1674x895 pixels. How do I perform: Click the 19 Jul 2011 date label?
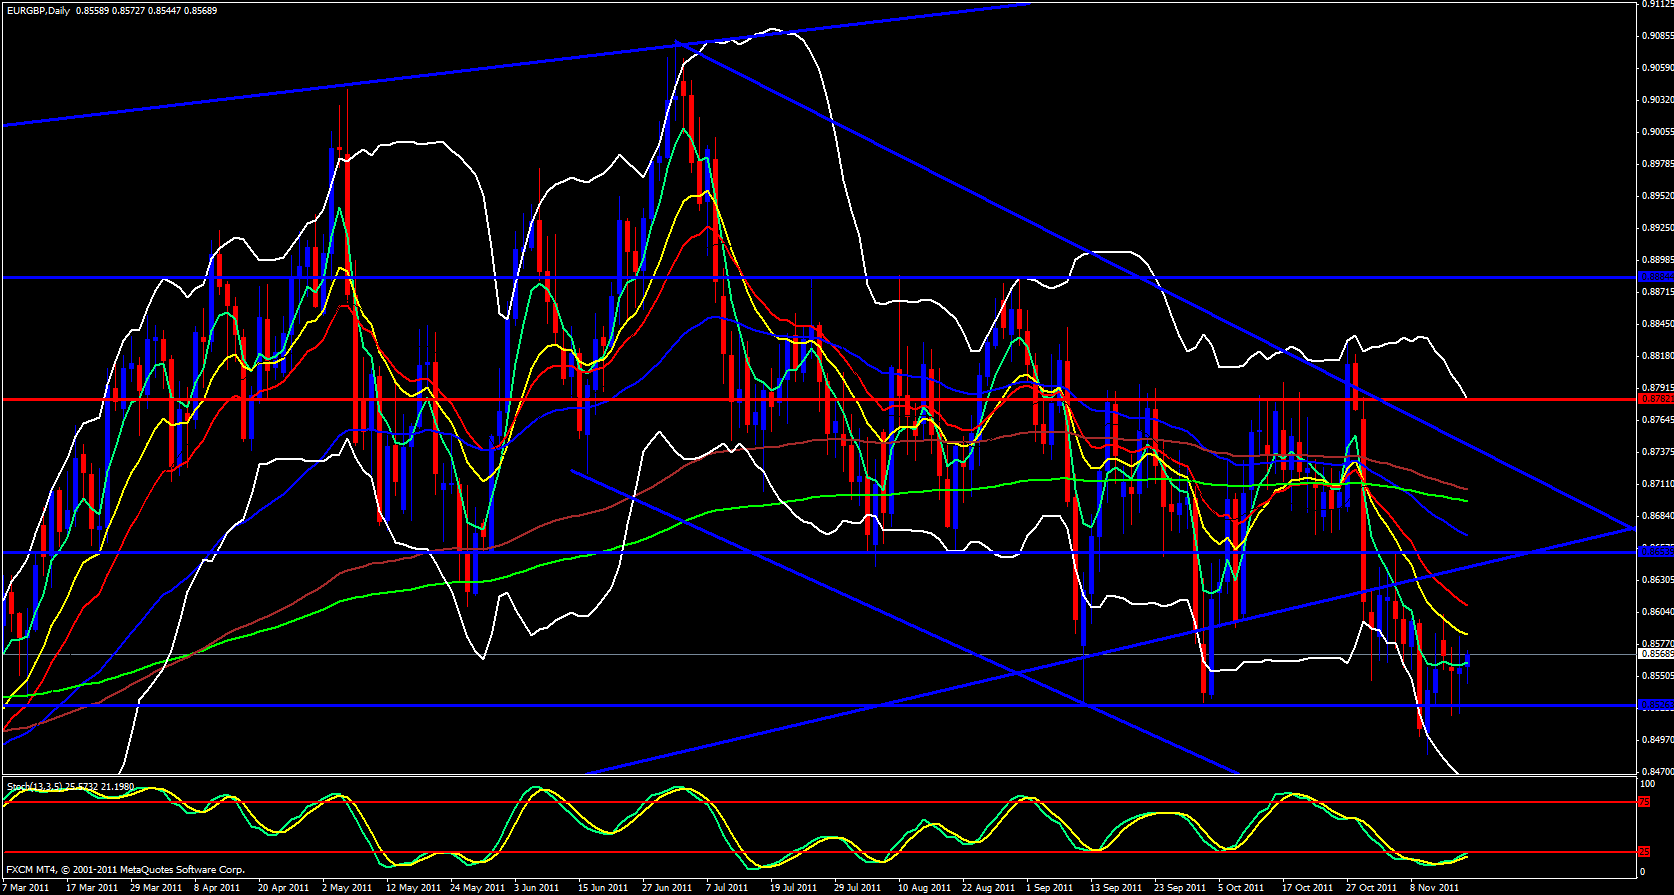(794, 887)
